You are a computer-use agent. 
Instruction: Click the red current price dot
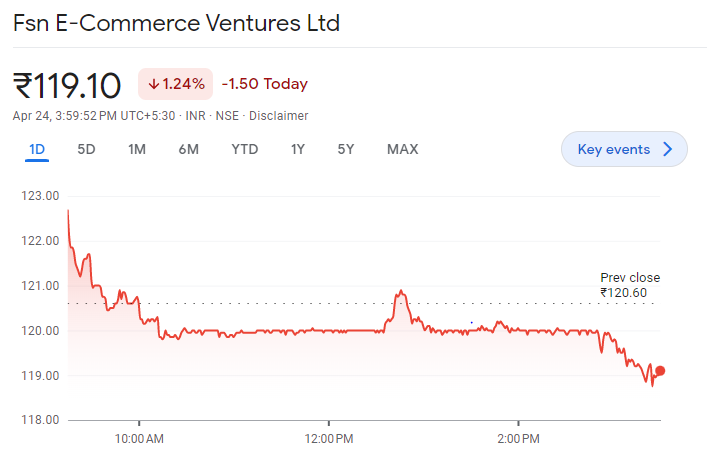(660, 371)
